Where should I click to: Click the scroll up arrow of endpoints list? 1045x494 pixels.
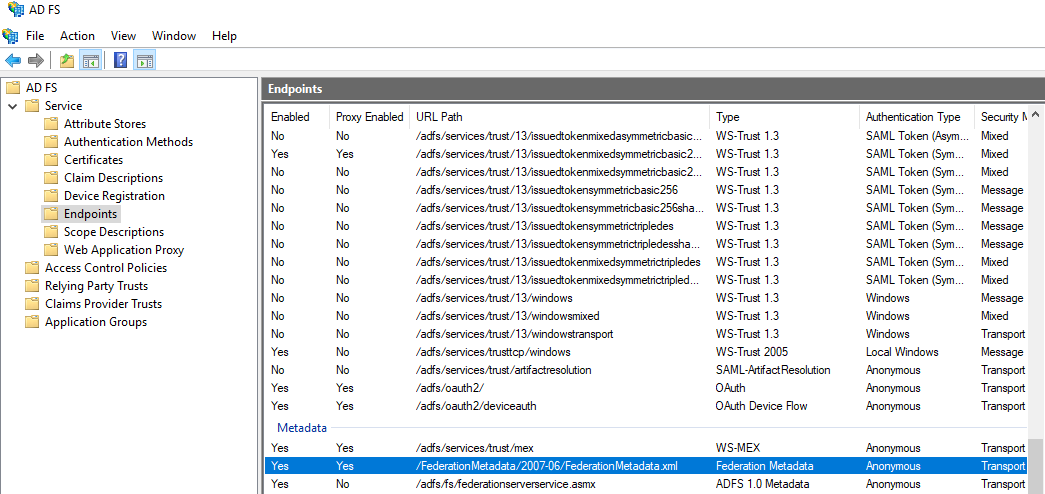(1034, 115)
